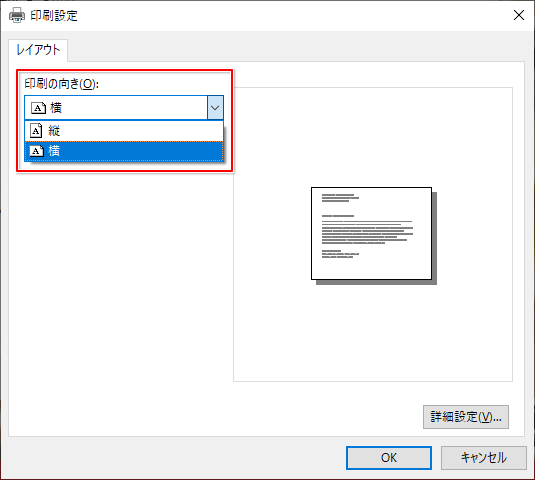This screenshot has width=535, height=480.
Task: Click the portrait page icon beside 縦
Action: (36, 131)
